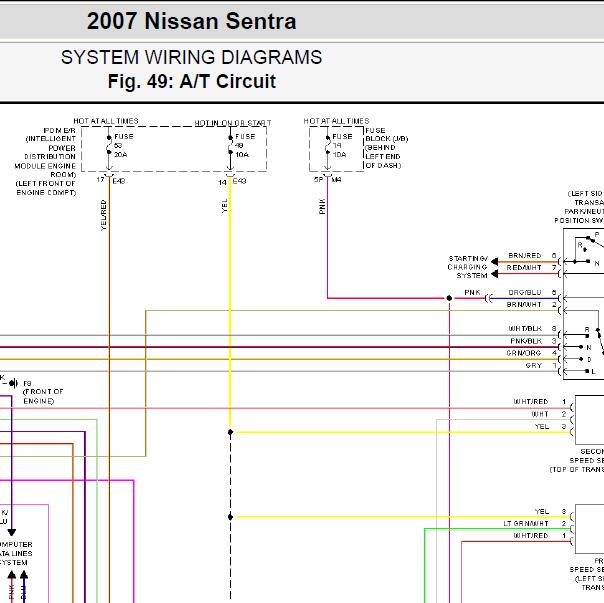Click "HOT AT ALL TIMES" above fuse 53
Viewport: 604px width, 603px height.
106,121
